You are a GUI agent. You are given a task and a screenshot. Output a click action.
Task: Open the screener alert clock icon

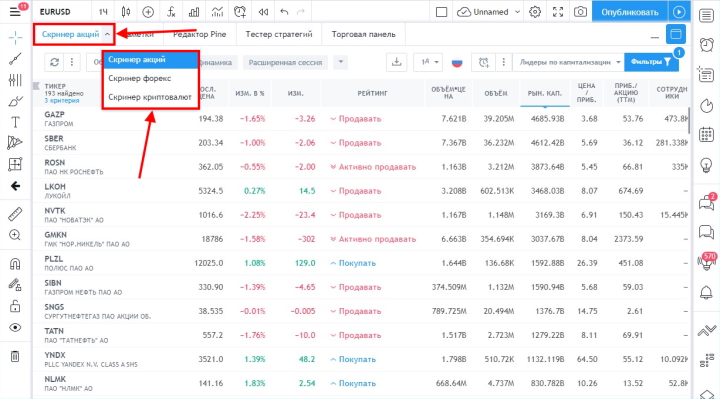point(484,62)
